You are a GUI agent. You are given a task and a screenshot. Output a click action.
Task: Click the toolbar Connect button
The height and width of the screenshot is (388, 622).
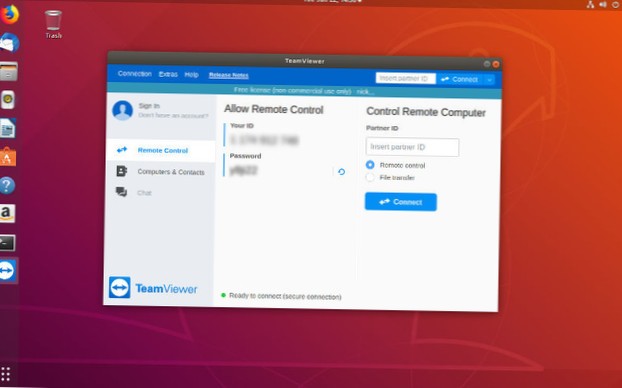click(460, 79)
